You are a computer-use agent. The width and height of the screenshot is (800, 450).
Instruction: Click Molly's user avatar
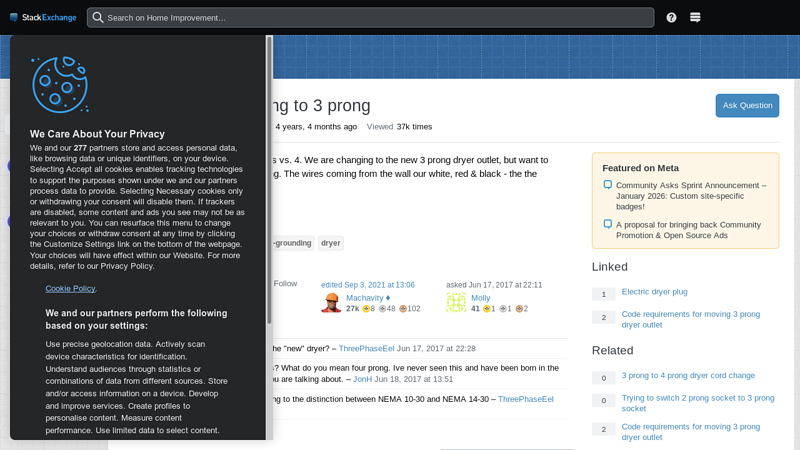tap(456, 303)
